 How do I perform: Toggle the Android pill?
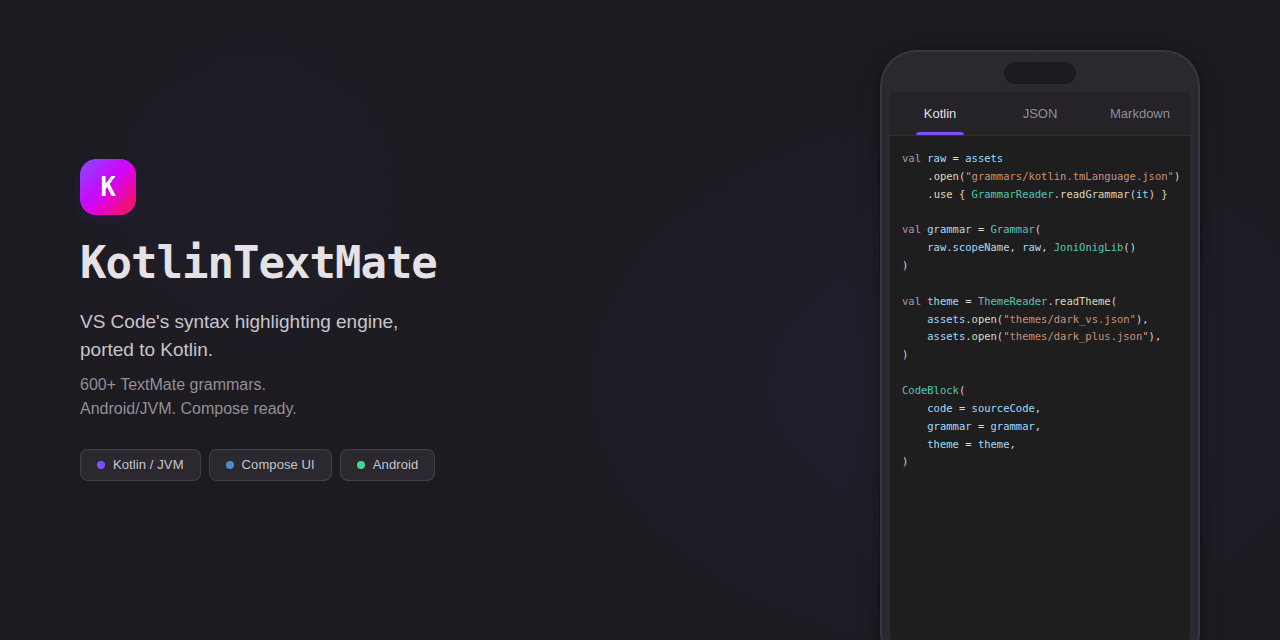pyautogui.click(x=387, y=464)
